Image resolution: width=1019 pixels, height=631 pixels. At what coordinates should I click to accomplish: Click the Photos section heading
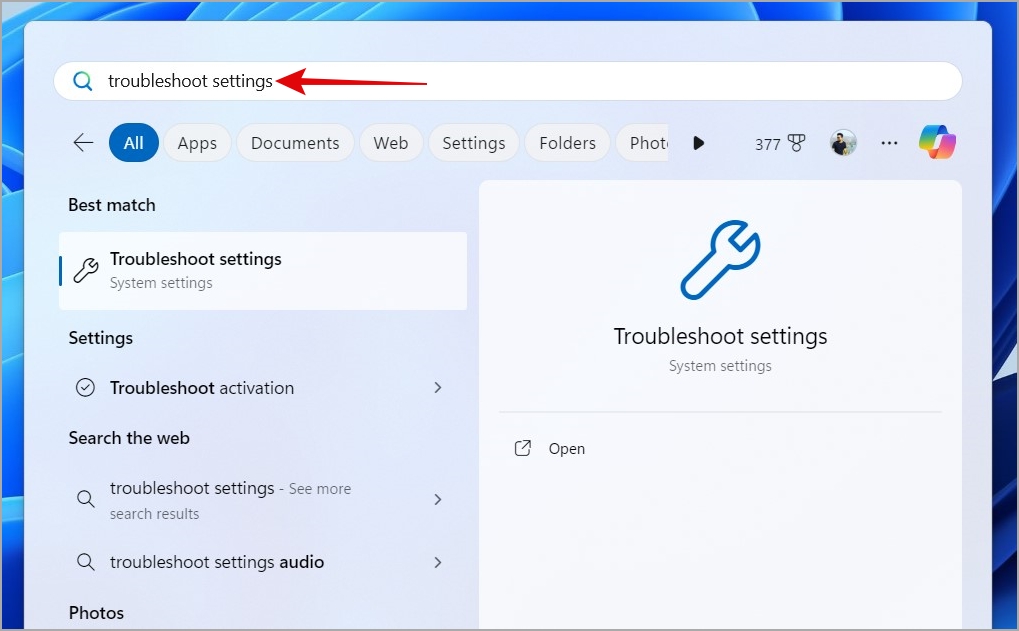[x=96, y=613]
